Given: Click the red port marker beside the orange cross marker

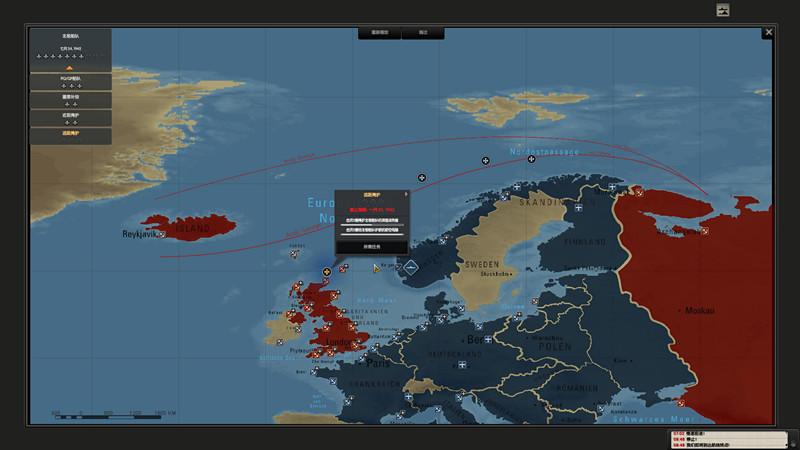Looking at the screenshot, I should click(x=343, y=268).
